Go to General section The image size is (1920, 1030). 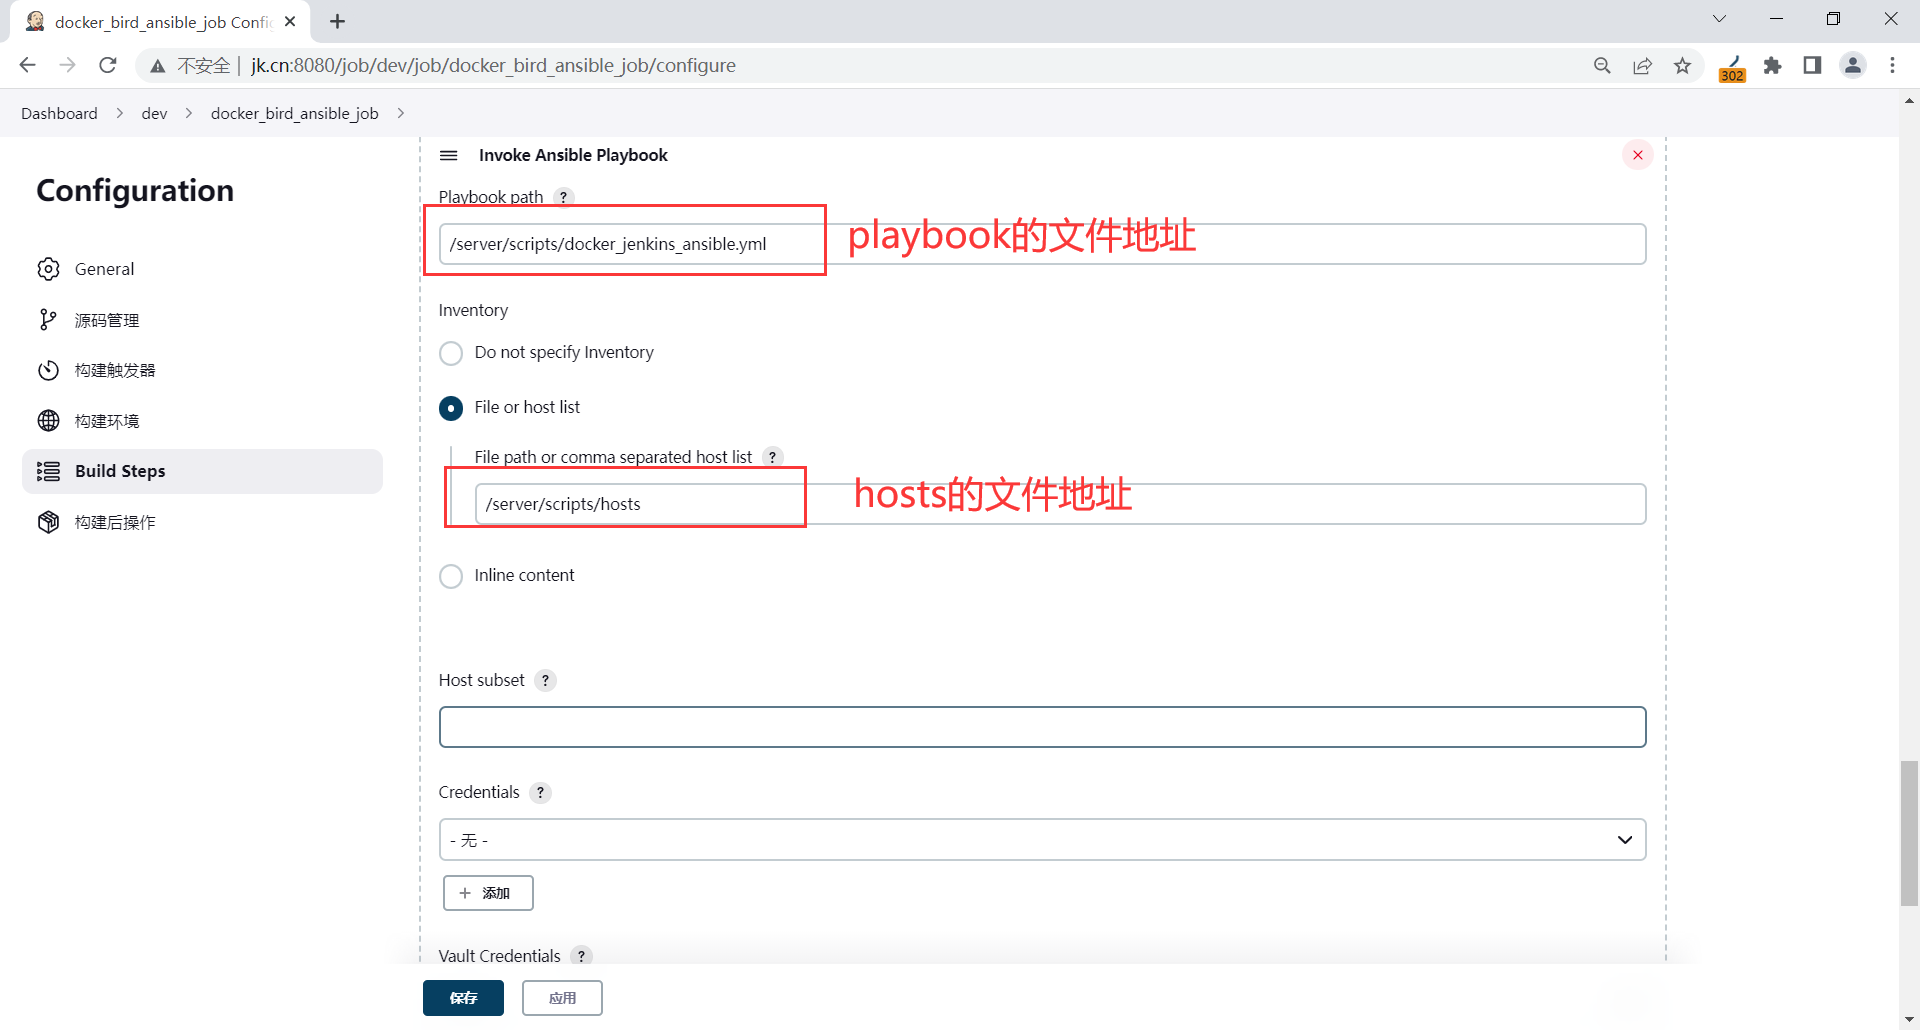click(x=202, y=269)
